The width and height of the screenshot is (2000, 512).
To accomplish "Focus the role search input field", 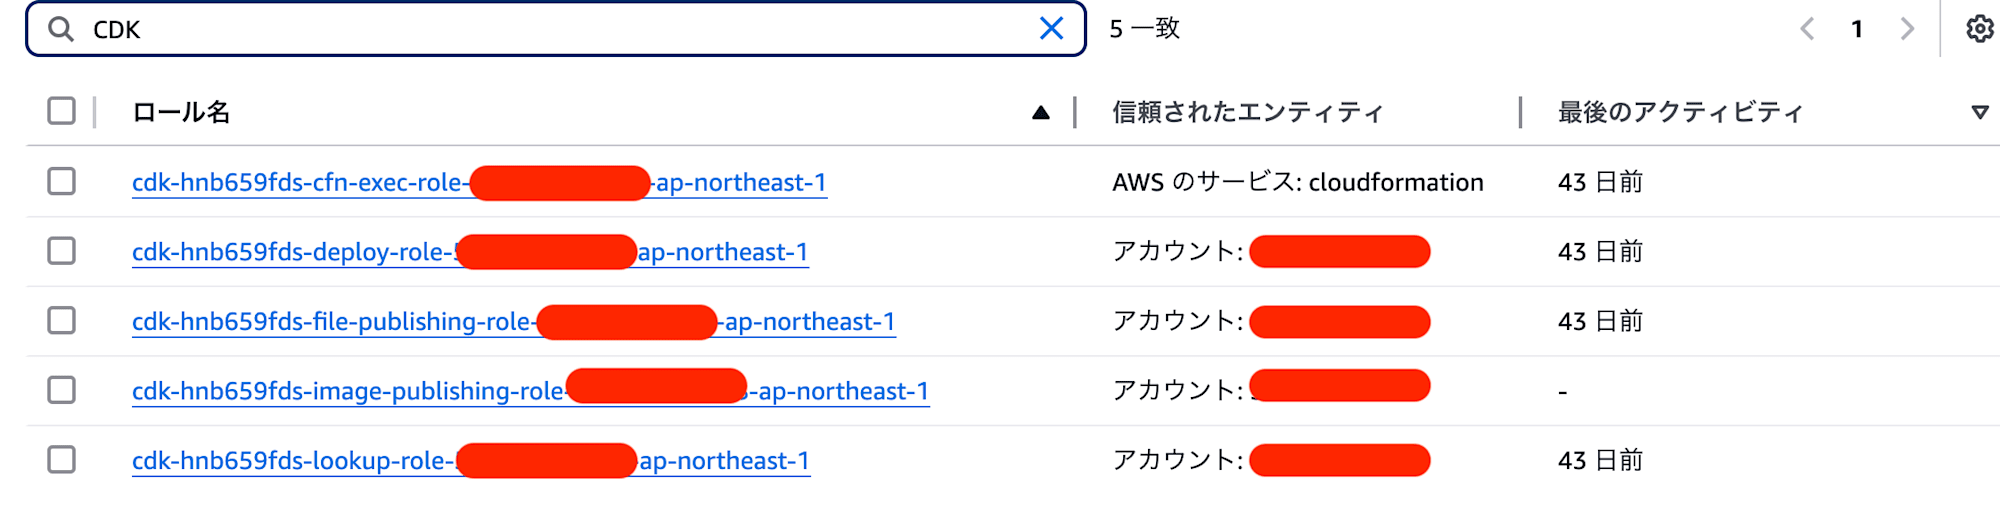I will (556, 29).
